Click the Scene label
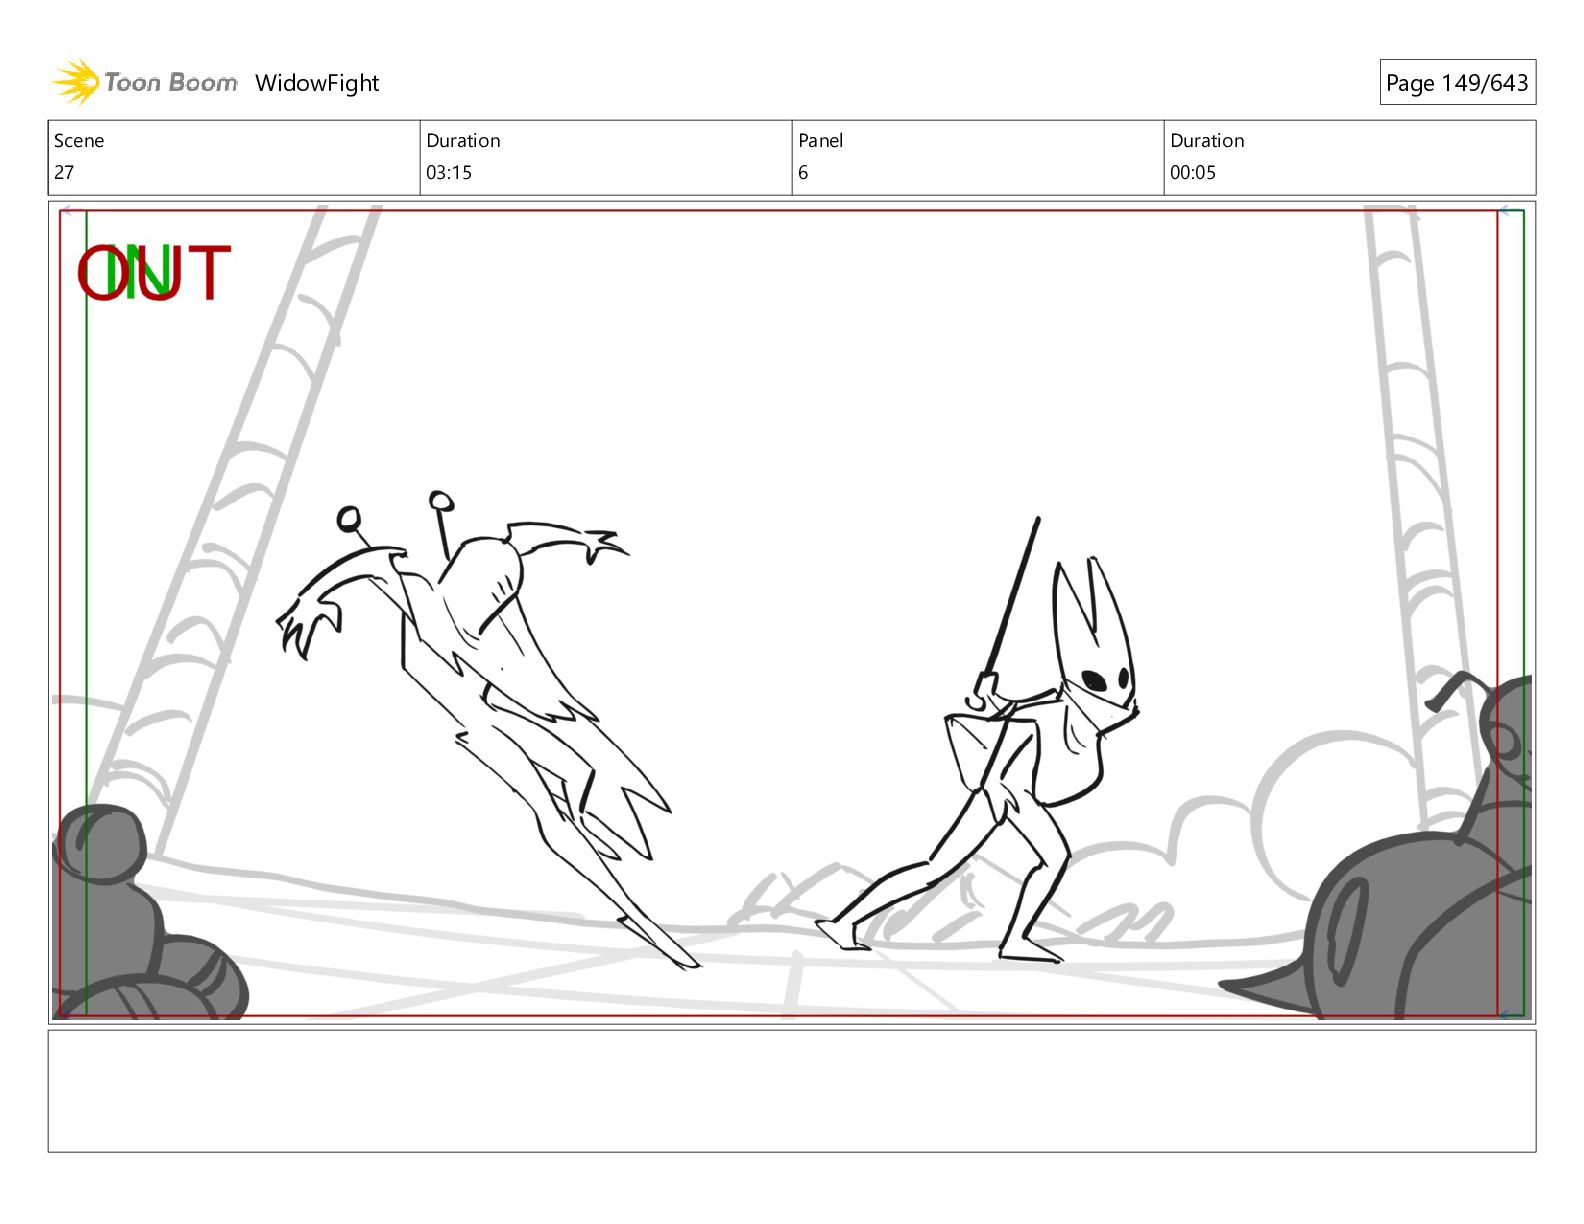 pos(79,141)
